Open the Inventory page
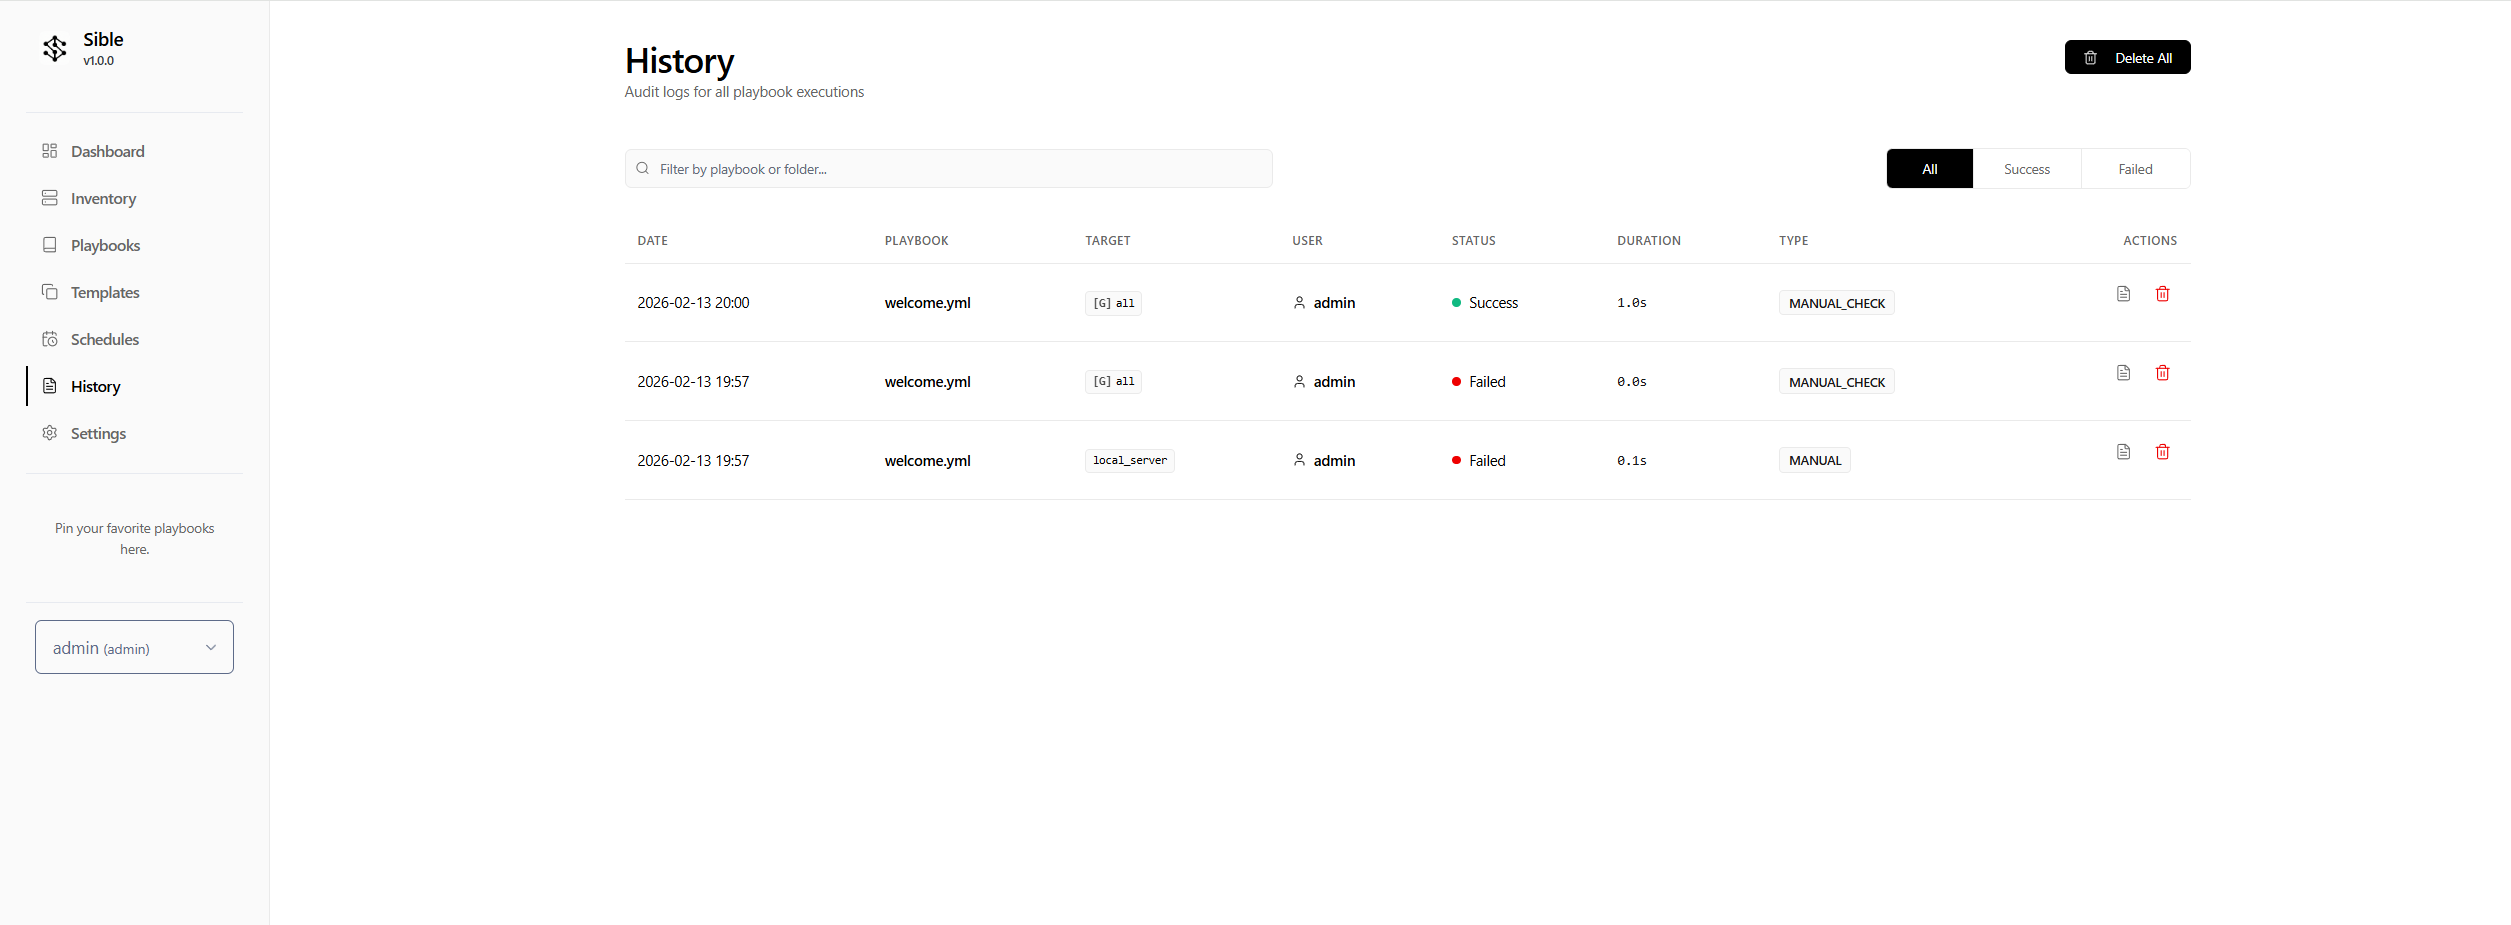 point(103,199)
